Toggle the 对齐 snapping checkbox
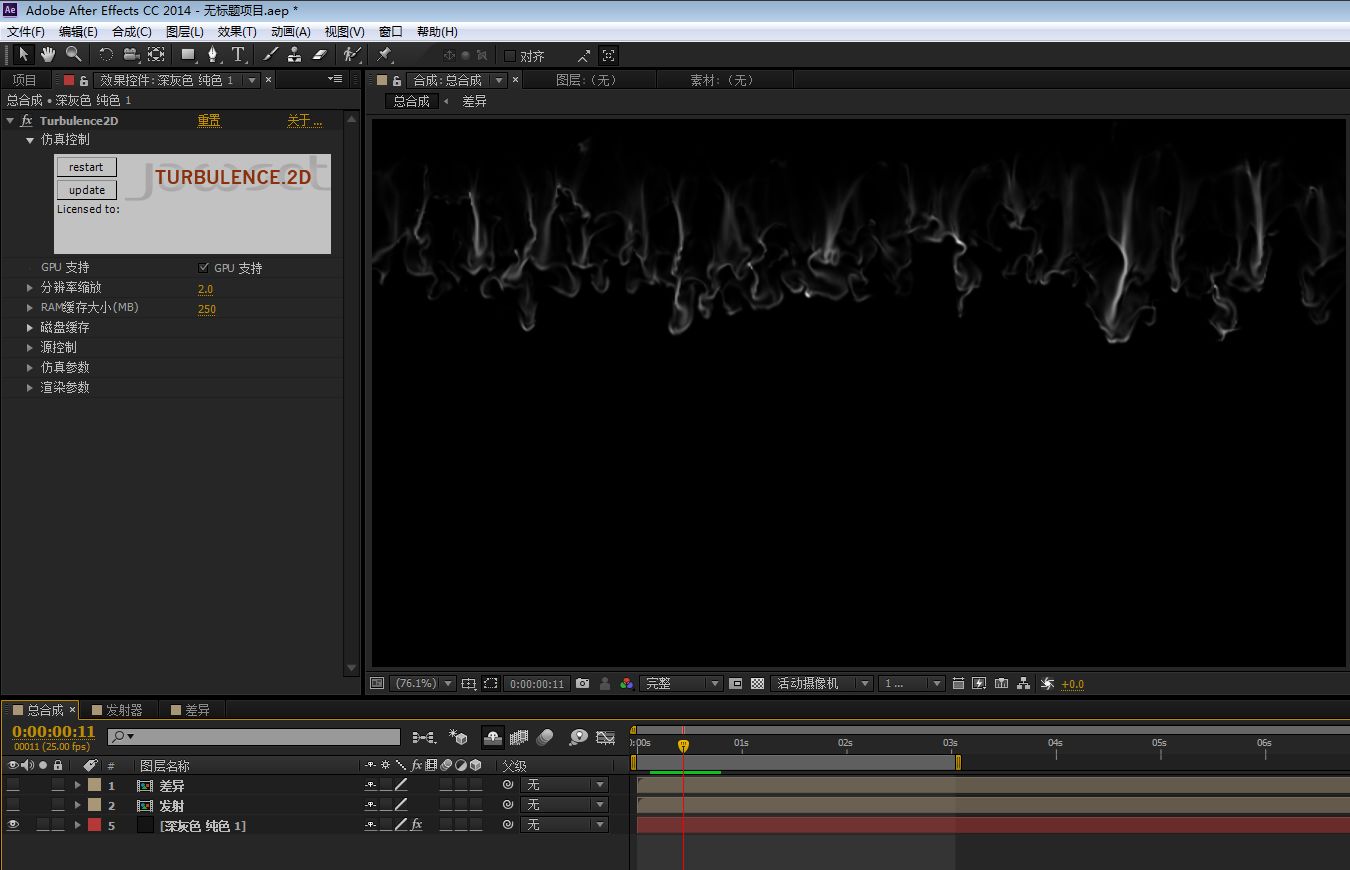 510,56
